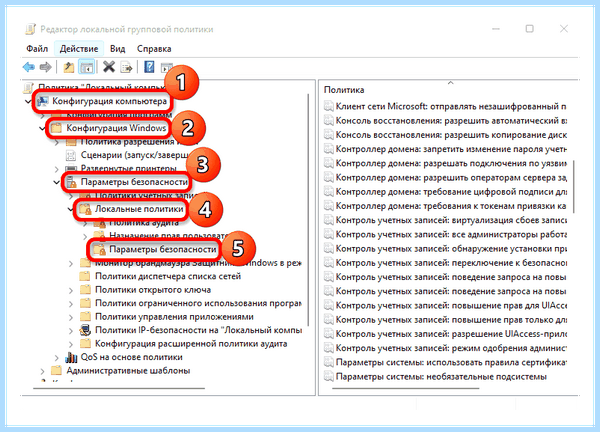The height and width of the screenshot is (432, 600).
Task: Select Контроль учетных записей: повышение прав для UIAccess
Action: tap(451, 305)
